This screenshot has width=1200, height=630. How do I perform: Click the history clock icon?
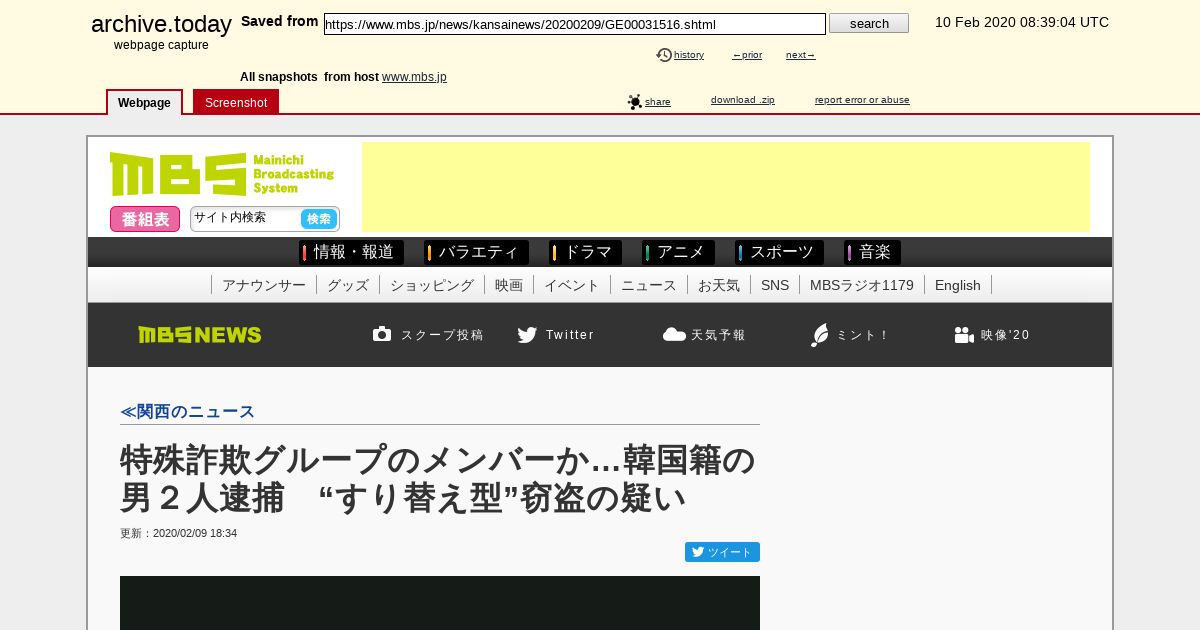point(664,55)
